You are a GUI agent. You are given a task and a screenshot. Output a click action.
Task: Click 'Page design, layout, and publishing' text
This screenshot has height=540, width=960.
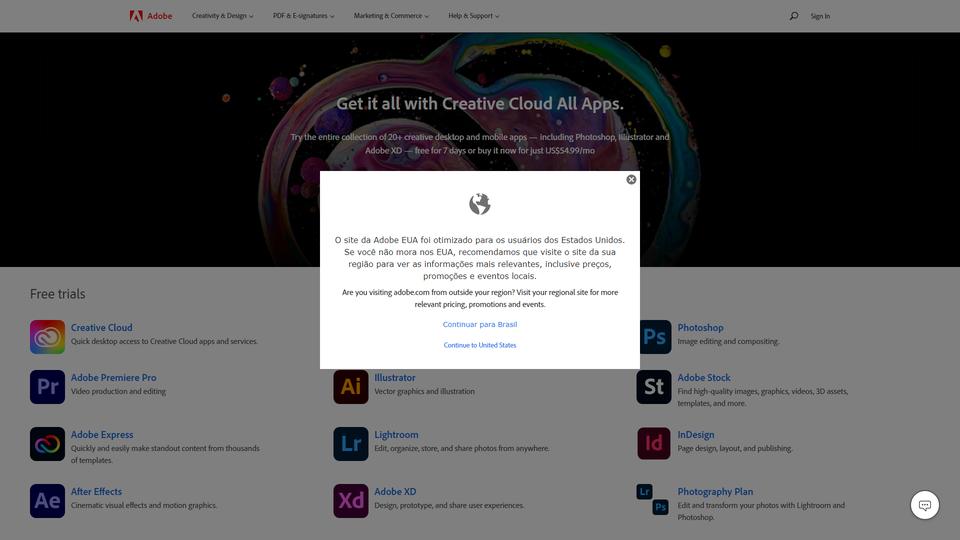point(735,449)
